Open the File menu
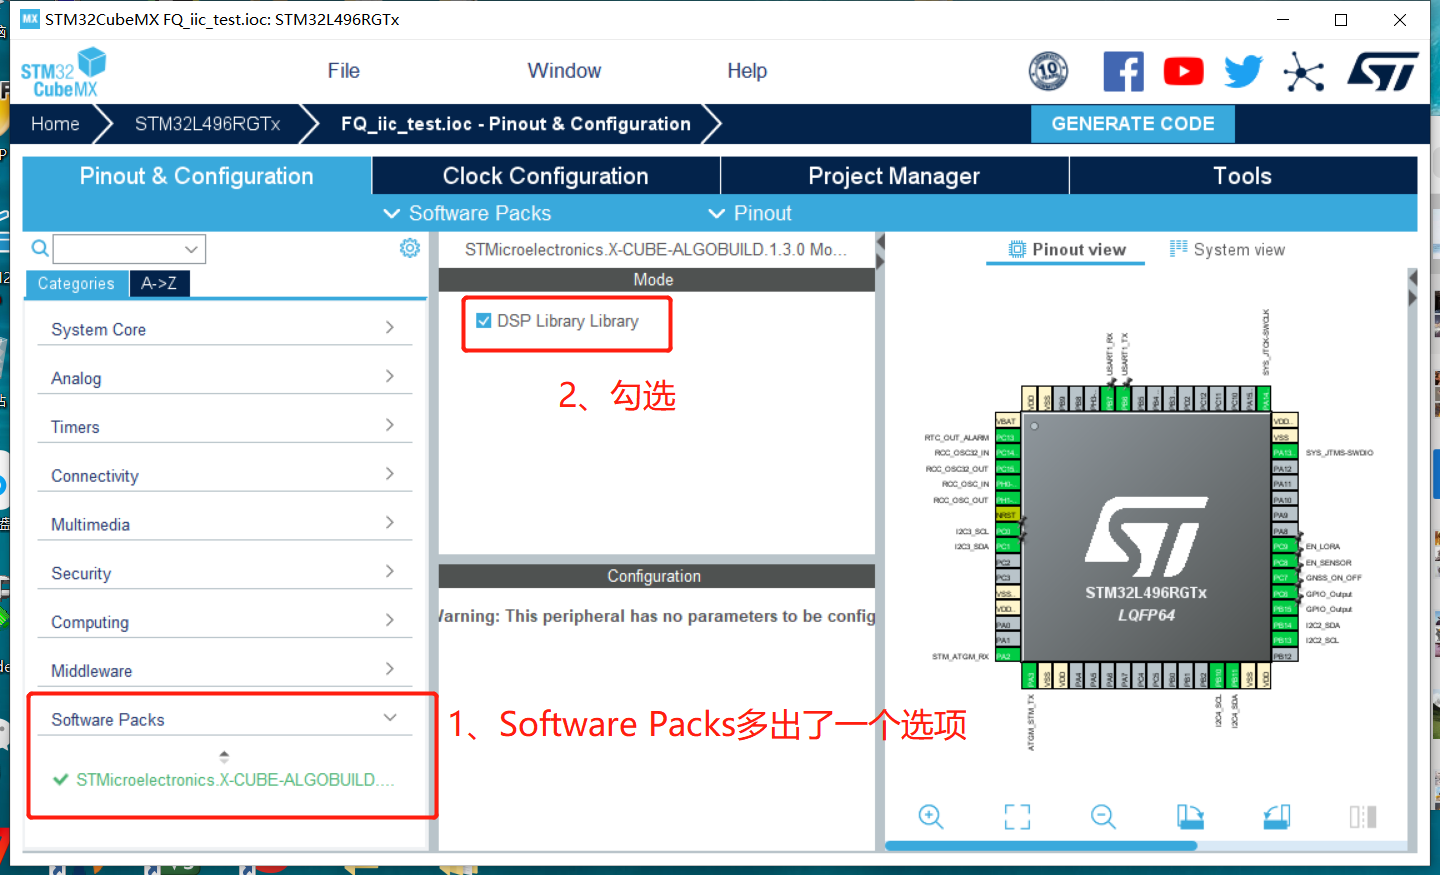 [343, 71]
